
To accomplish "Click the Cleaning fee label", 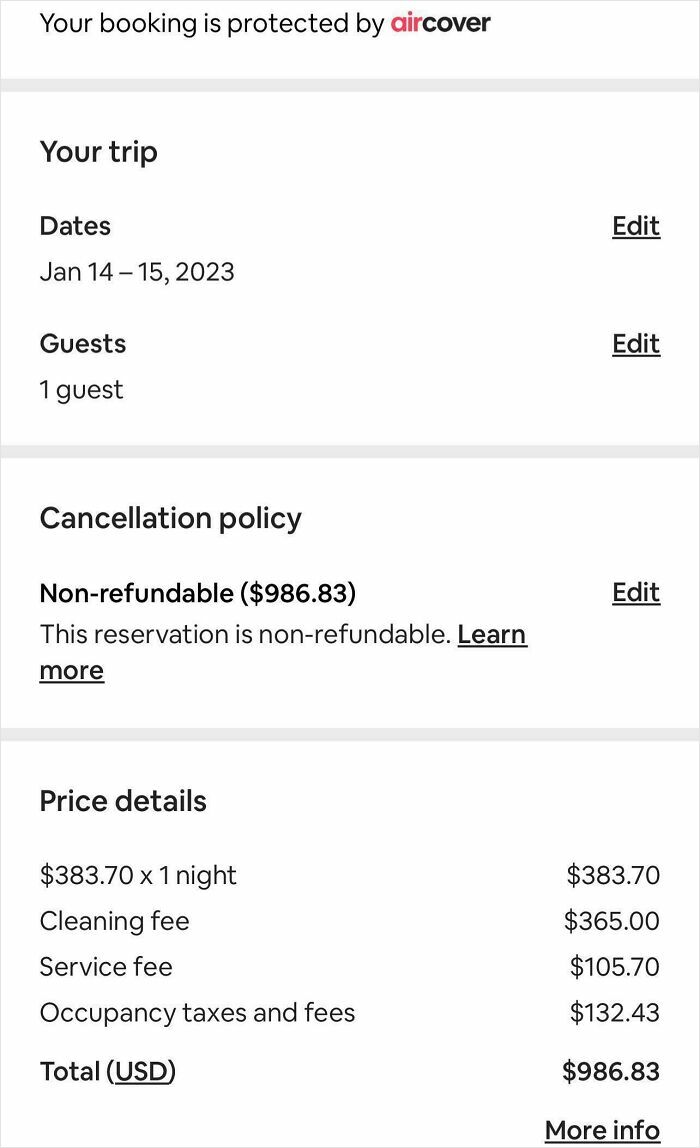I will pos(114,921).
